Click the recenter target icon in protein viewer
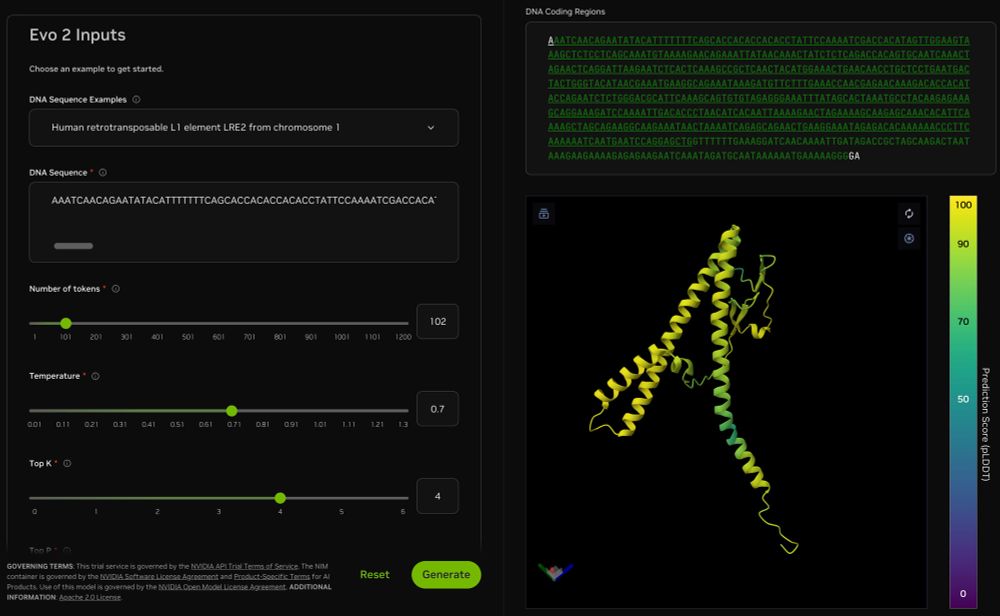Viewport: 1000px width, 616px height. click(909, 238)
